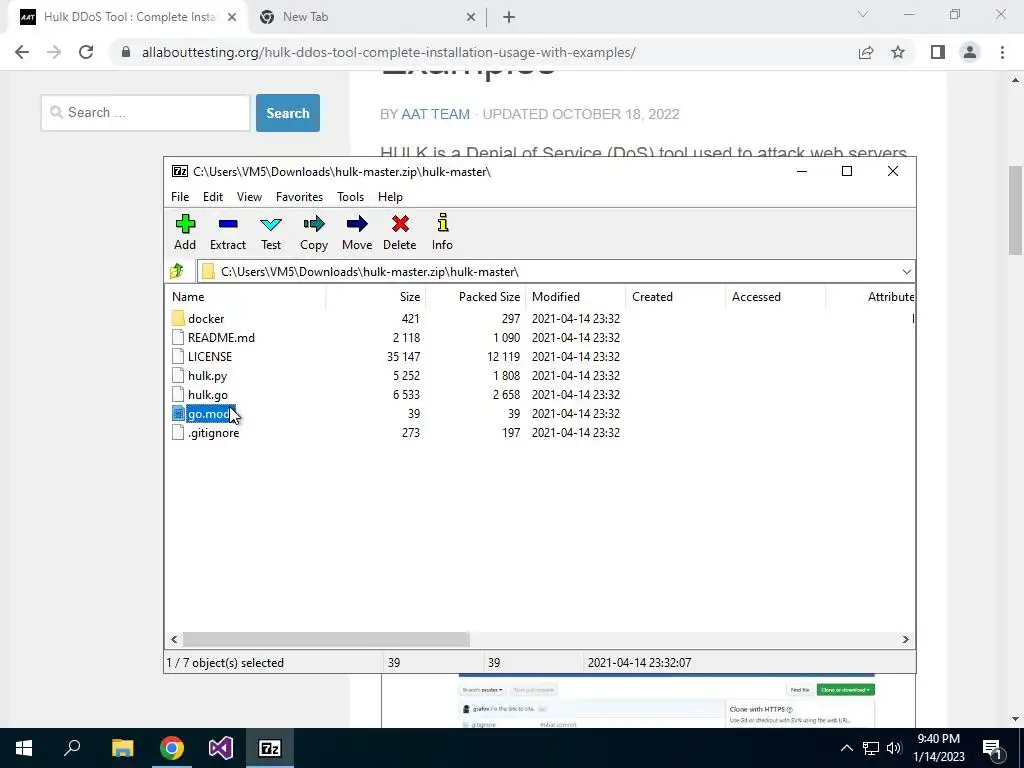This screenshot has width=1024, height=768.
Task: Click the hulk.py file icon
Action: coord(178,376)
